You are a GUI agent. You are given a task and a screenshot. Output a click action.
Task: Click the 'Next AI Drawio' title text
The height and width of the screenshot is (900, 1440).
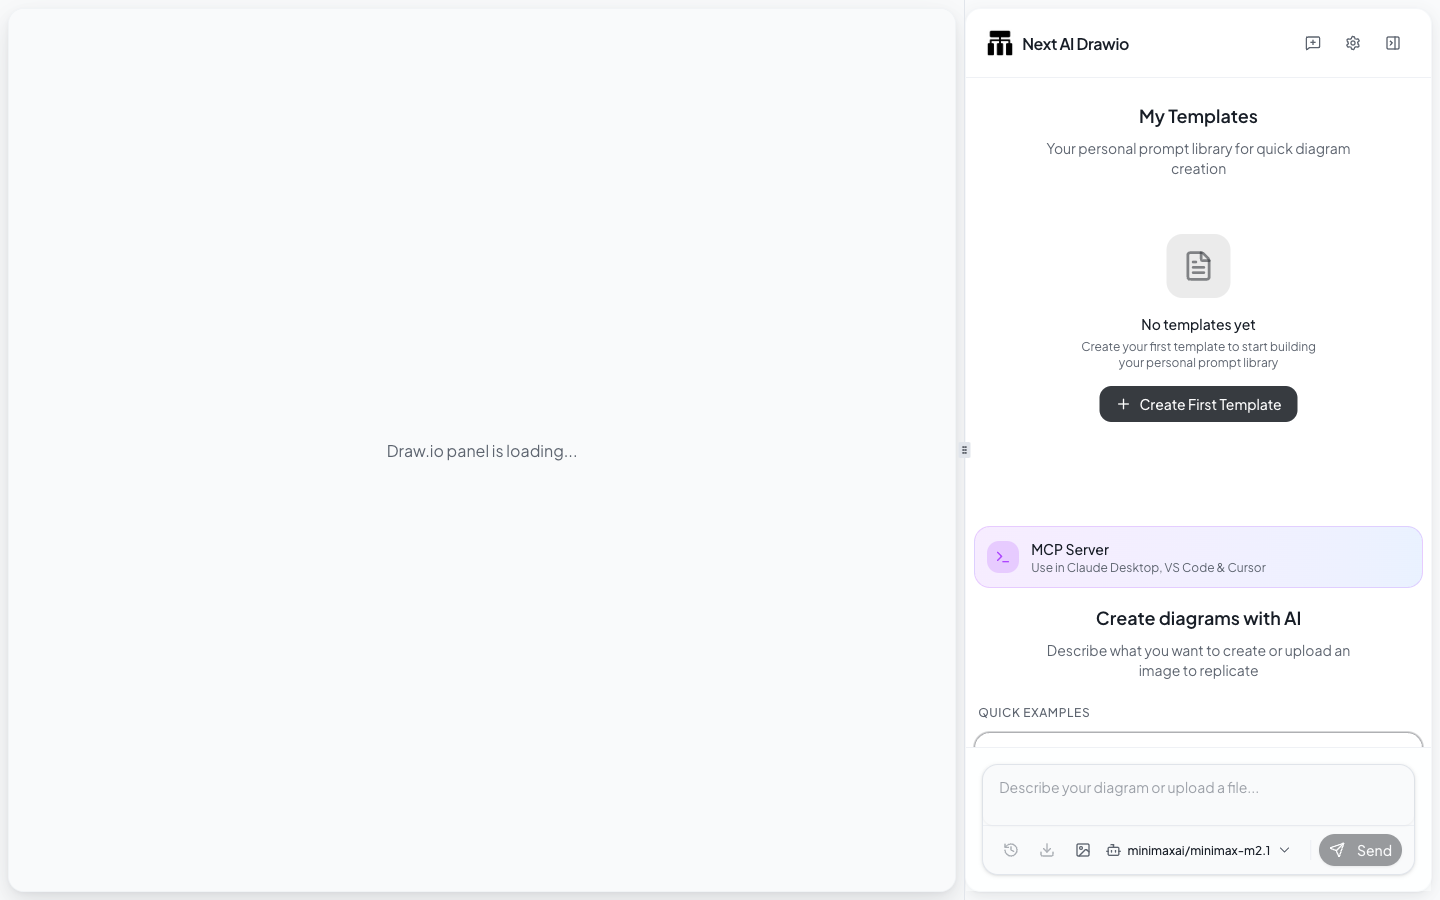(x=1075, y=44)
